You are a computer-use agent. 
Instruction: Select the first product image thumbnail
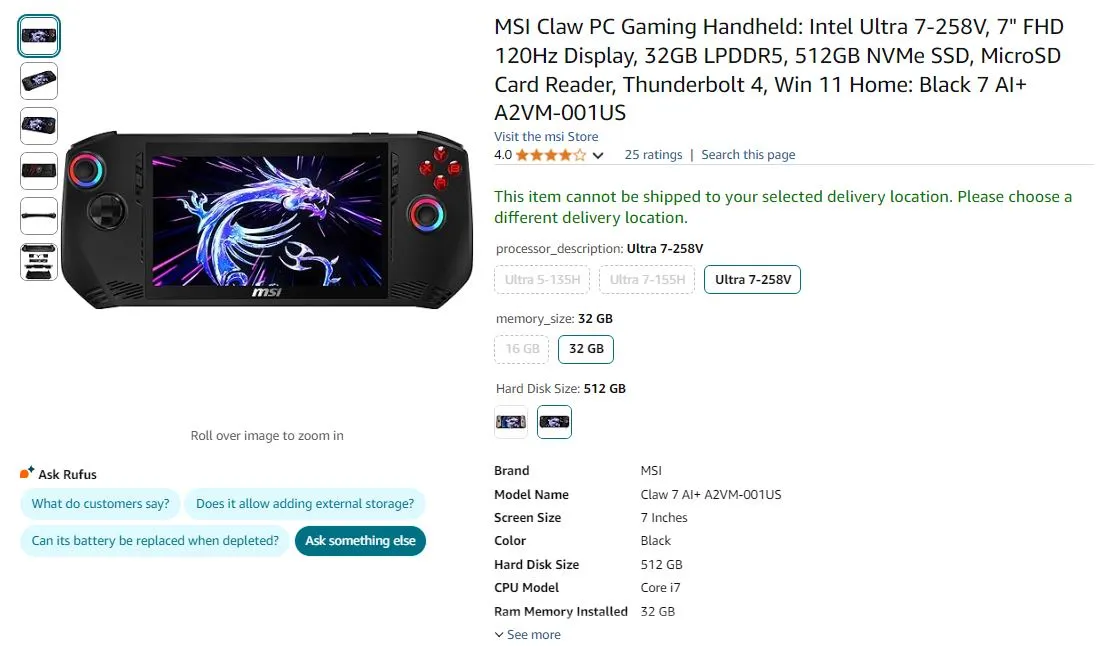38,35
